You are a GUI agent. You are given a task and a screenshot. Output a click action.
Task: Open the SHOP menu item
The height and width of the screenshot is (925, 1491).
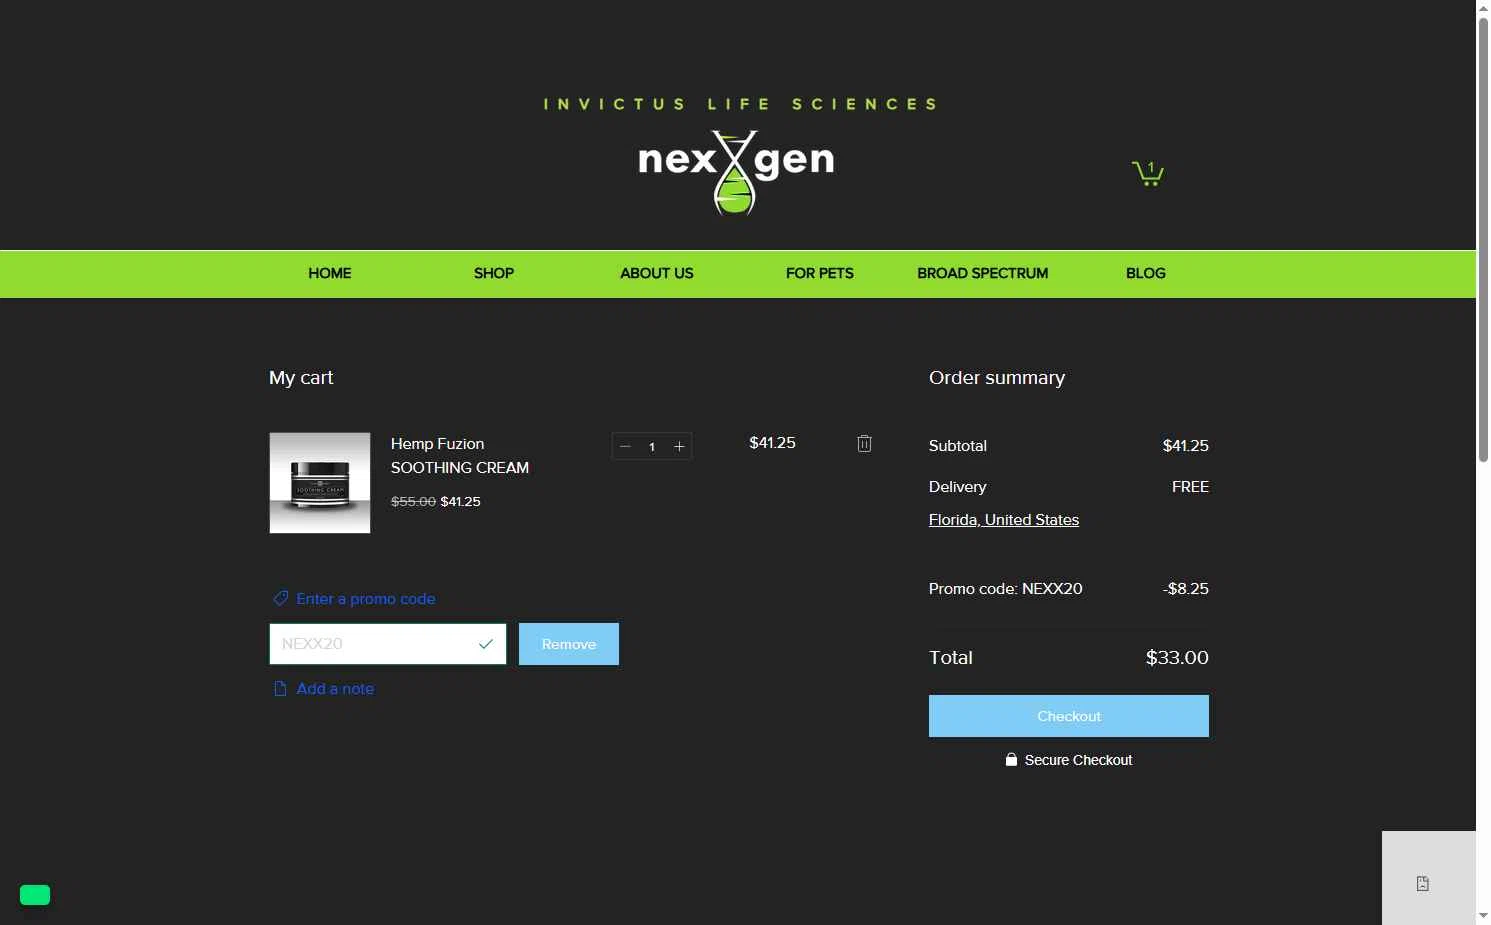coord(494,273)
